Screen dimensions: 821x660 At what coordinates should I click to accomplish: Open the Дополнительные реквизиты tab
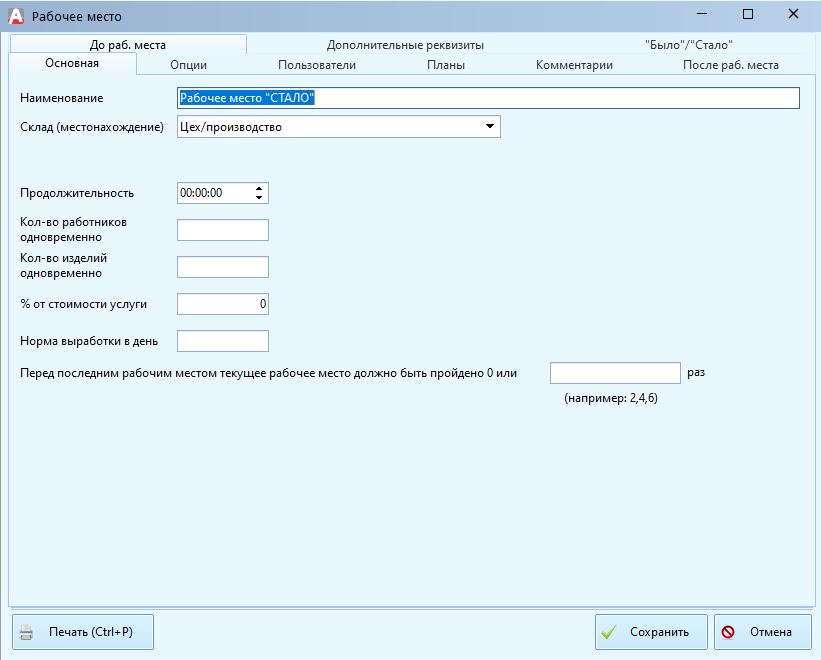pos(405,45)
